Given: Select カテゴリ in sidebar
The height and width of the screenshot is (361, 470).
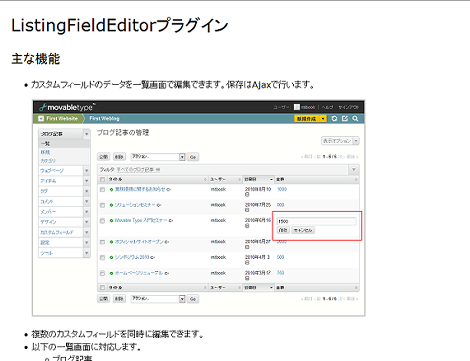Looking at the screenshot, I should point(48,161).
